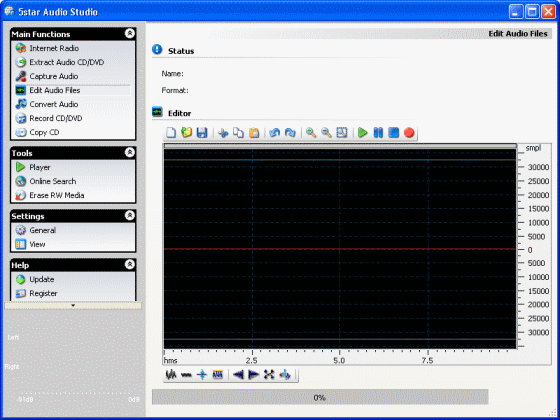Expand the sidebar with the down arrow bar
The width and height of the screenshot is (560, 420).
[73, 306]
